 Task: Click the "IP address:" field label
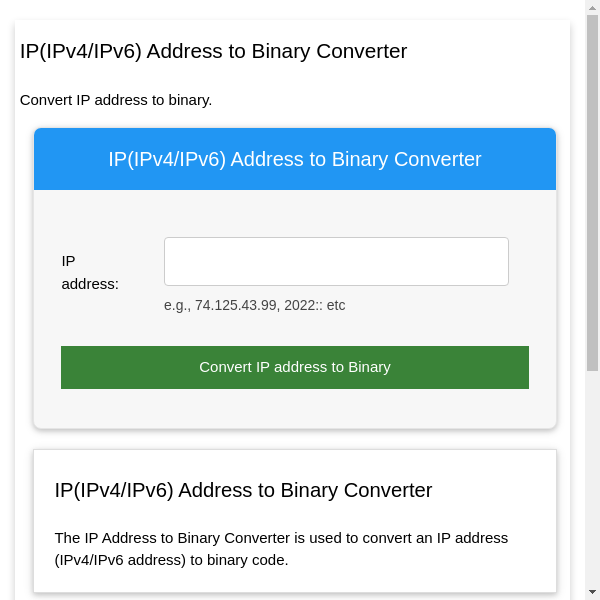90,272
